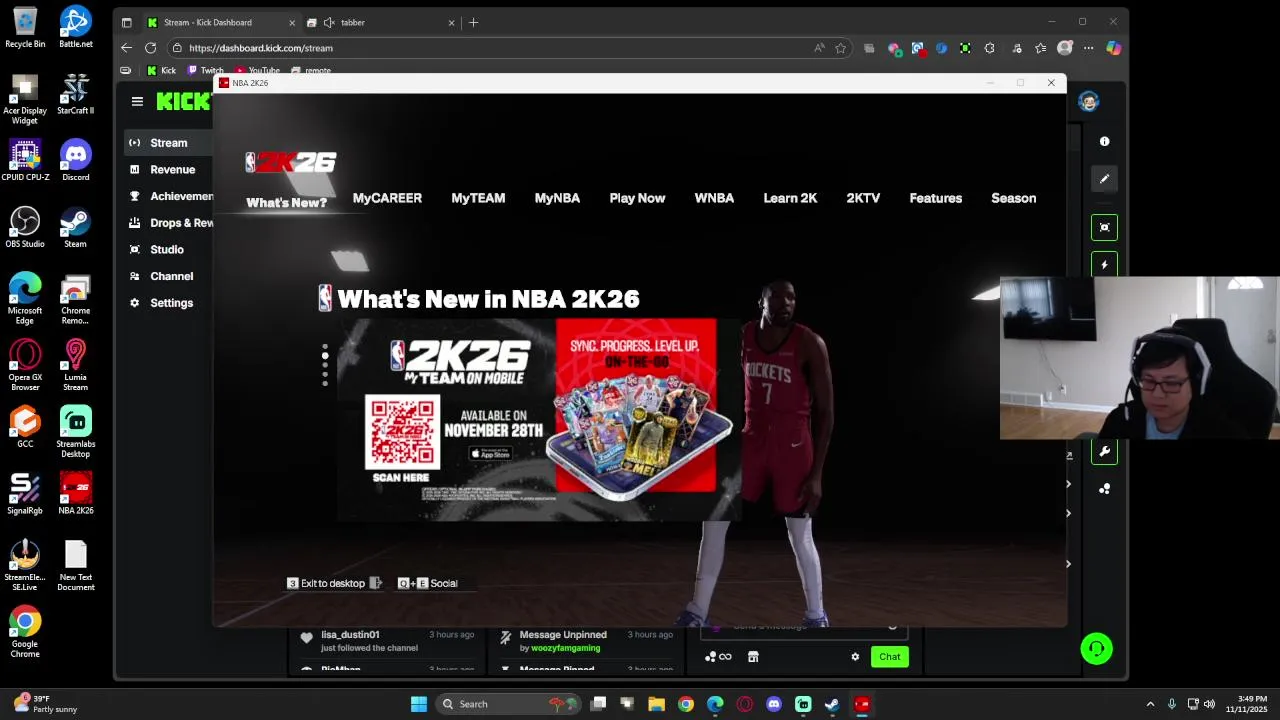1280x720 pixels.
Task: Open Channel in the Kick sidebar
Action: click(171, 276)
